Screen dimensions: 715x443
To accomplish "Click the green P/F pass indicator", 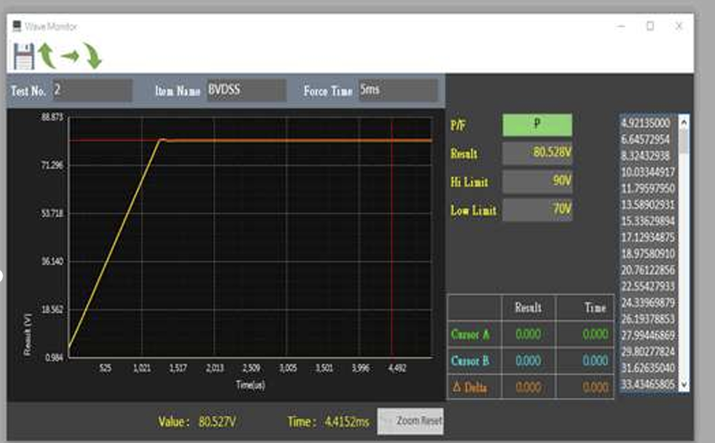I will pyautogui.click(x=537, y=125).
